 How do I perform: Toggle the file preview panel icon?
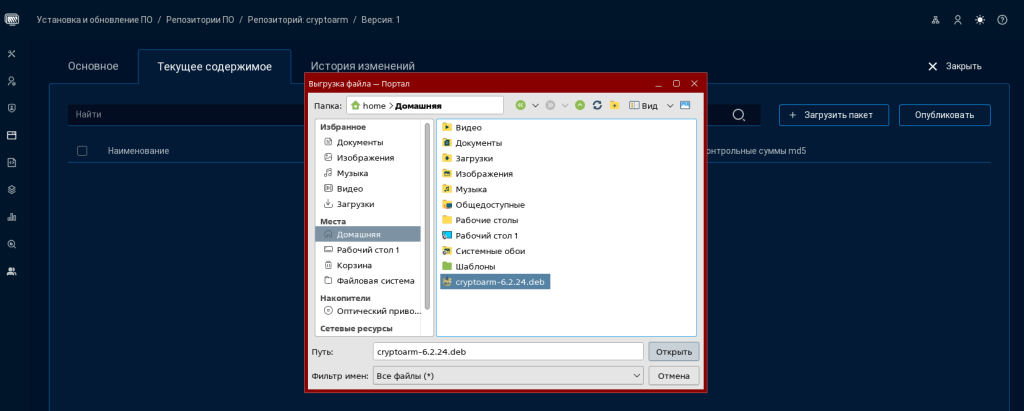pos(685,105)
